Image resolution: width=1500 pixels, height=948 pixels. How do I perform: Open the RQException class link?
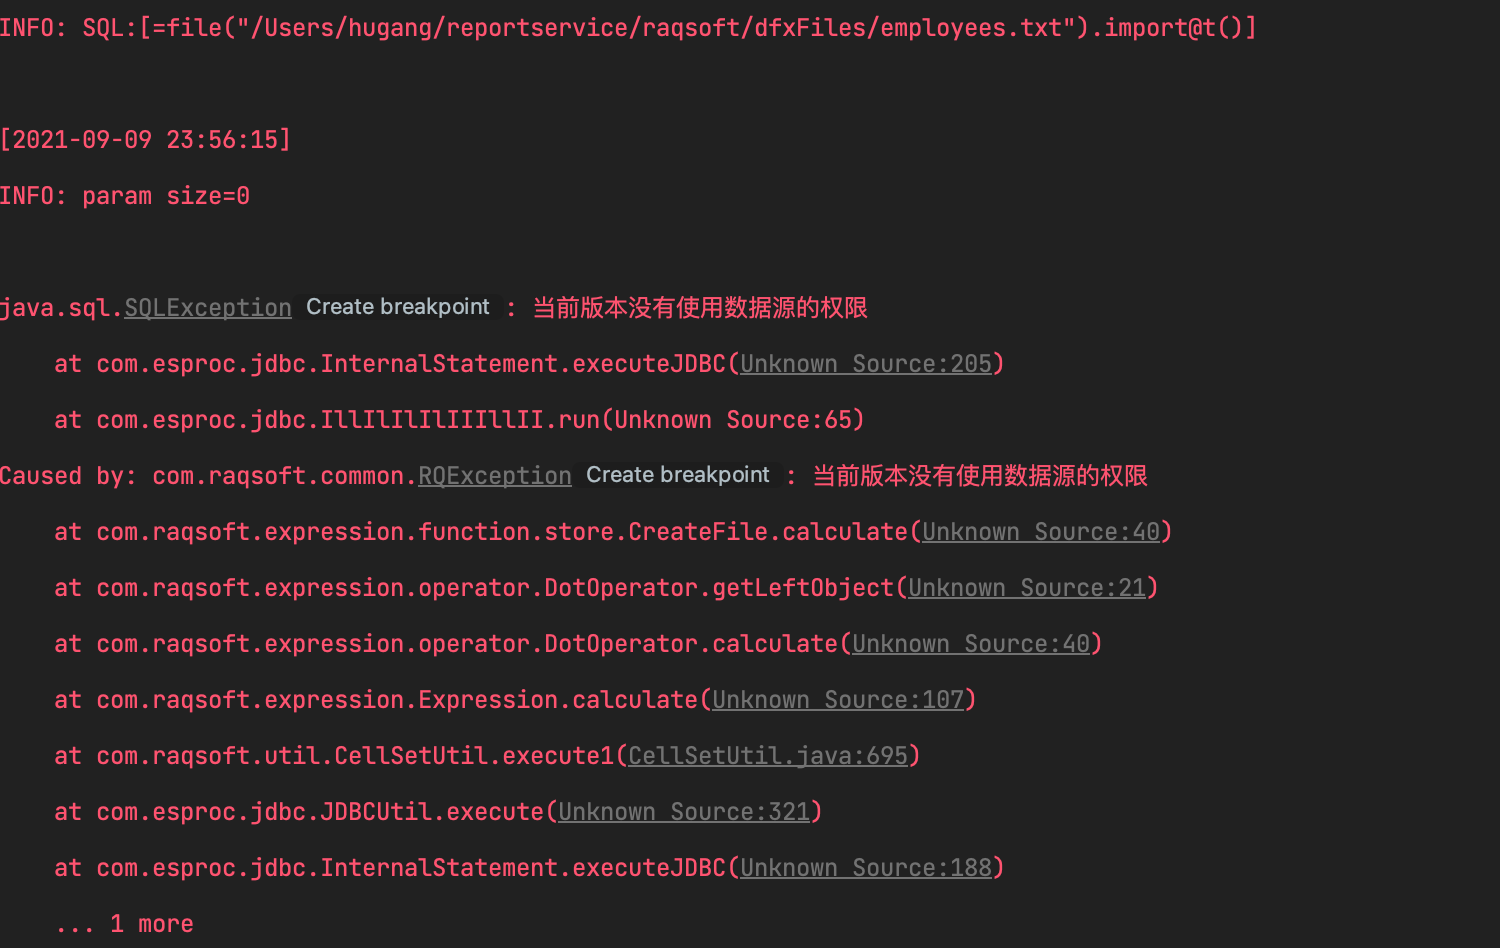click(495, 476)
